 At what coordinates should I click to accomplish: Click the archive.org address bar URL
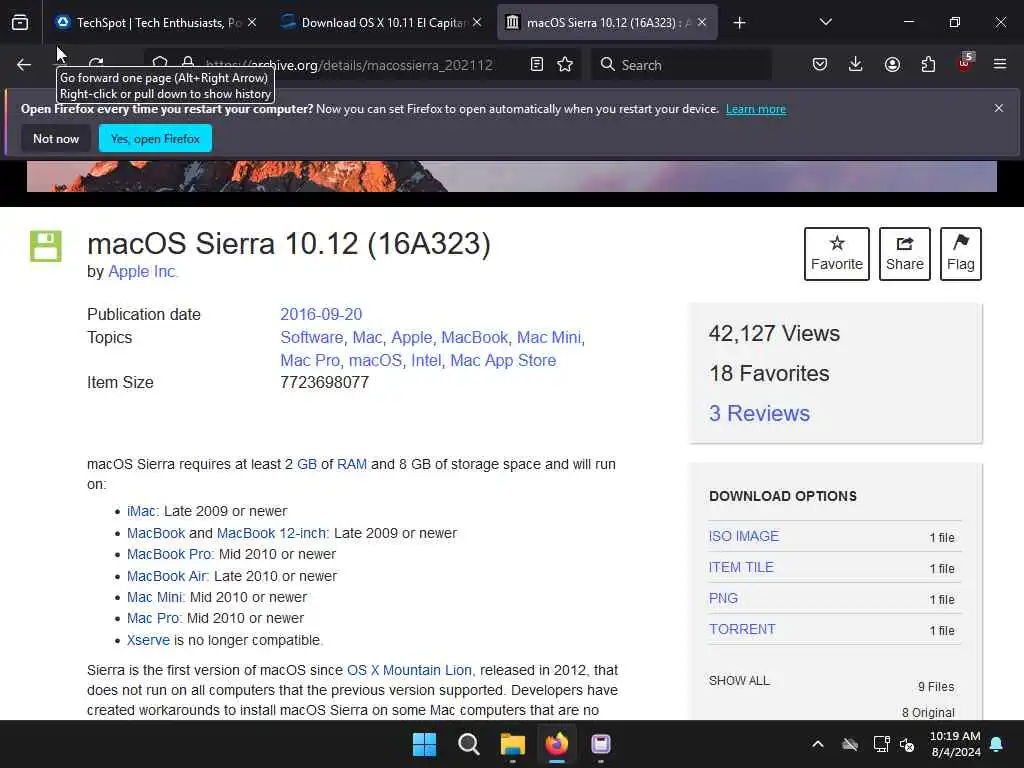point(349,65)
